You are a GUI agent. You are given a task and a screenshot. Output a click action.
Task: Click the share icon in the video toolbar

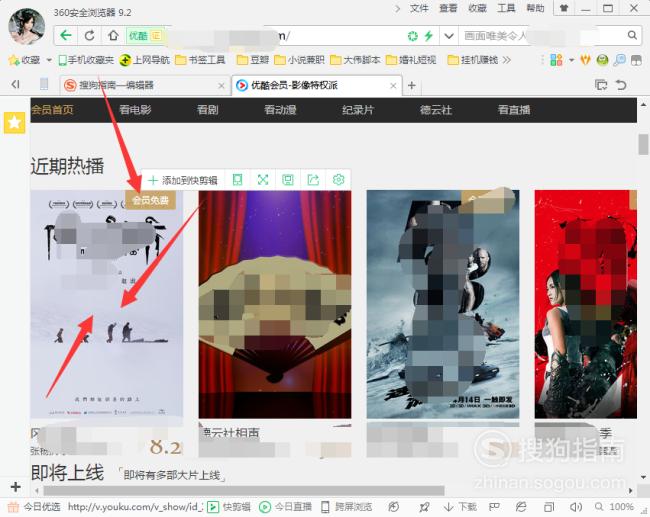coord(313,180)
